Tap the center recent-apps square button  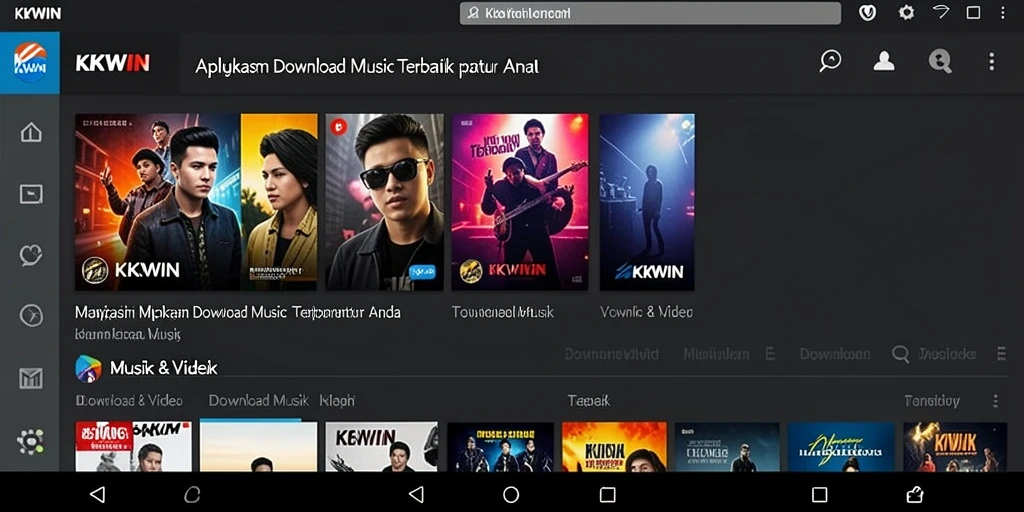pyautogui.click(x=607, y=494)
